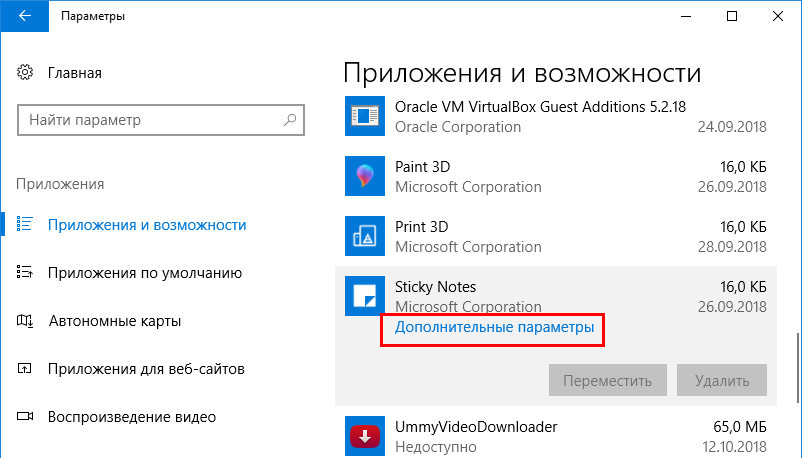Viewport: 802px width, 458px height.
Task: Click the 24.09.2018 install date
Action: (732, 127)
